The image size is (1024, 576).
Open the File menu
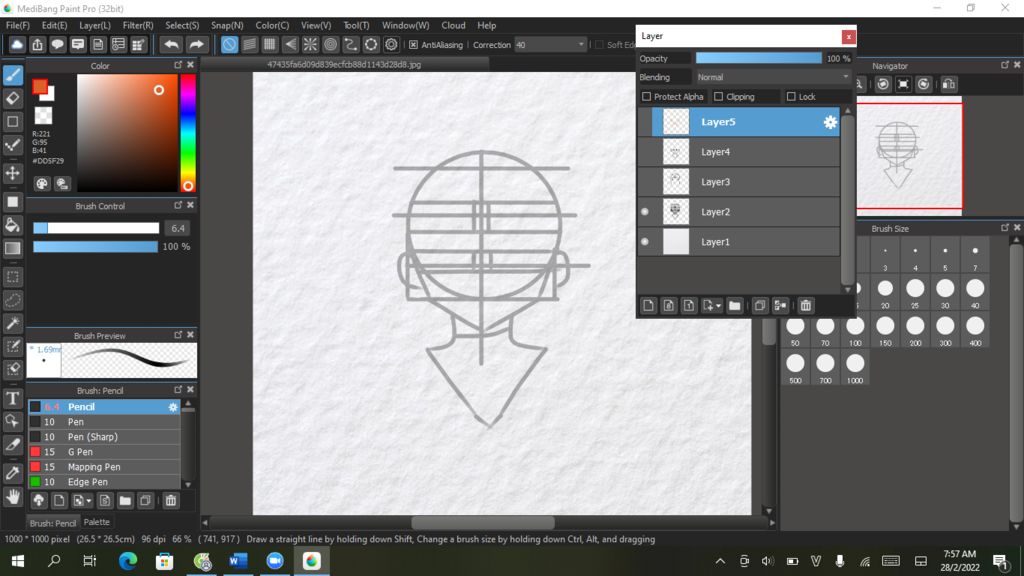(18, 25)
